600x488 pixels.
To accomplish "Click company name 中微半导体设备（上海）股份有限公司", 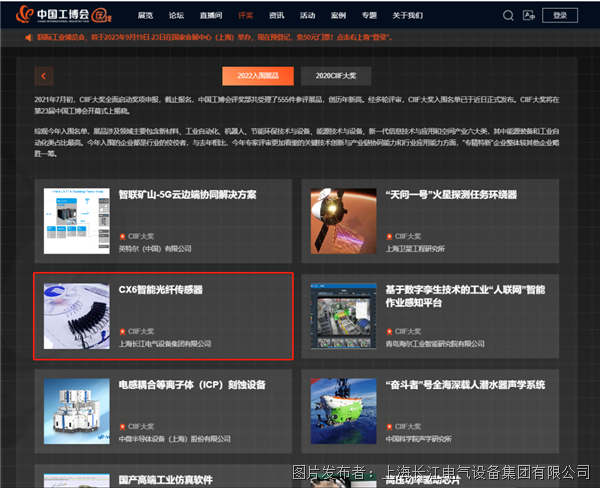I will click(174, 439).
